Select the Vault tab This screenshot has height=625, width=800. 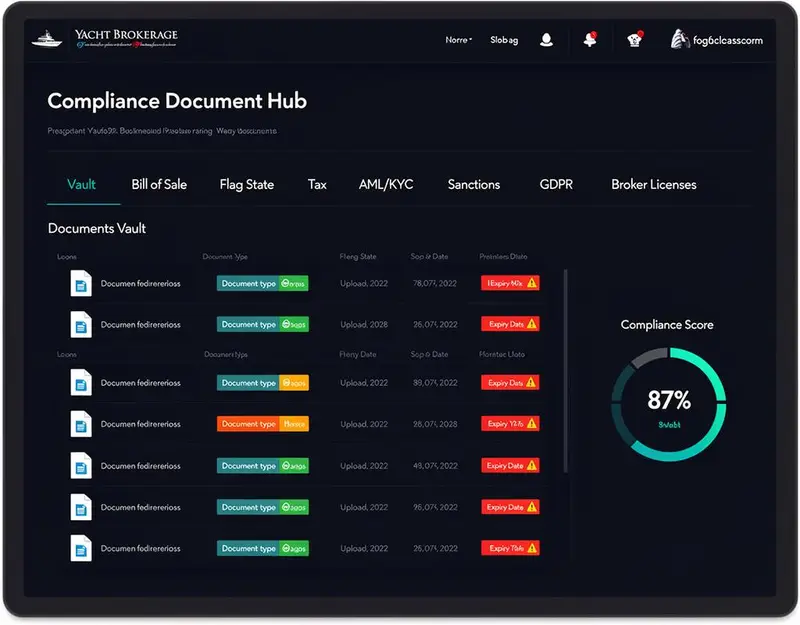[82, 184]
